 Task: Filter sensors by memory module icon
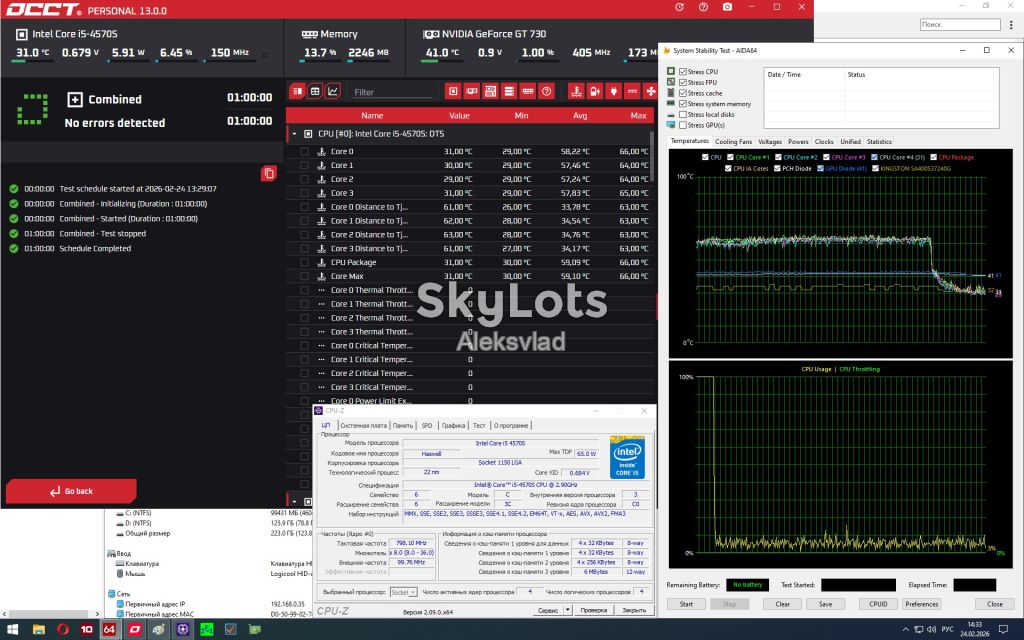click(528, 91)
